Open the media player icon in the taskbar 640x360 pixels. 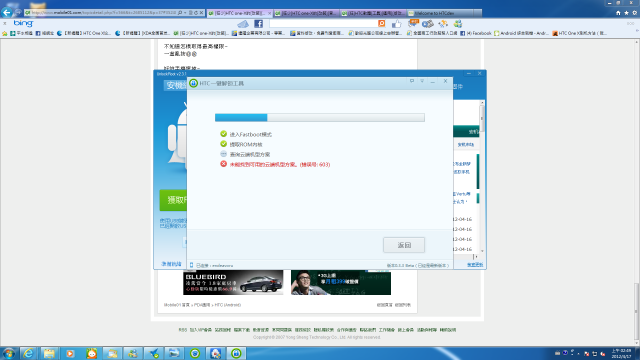70,353
